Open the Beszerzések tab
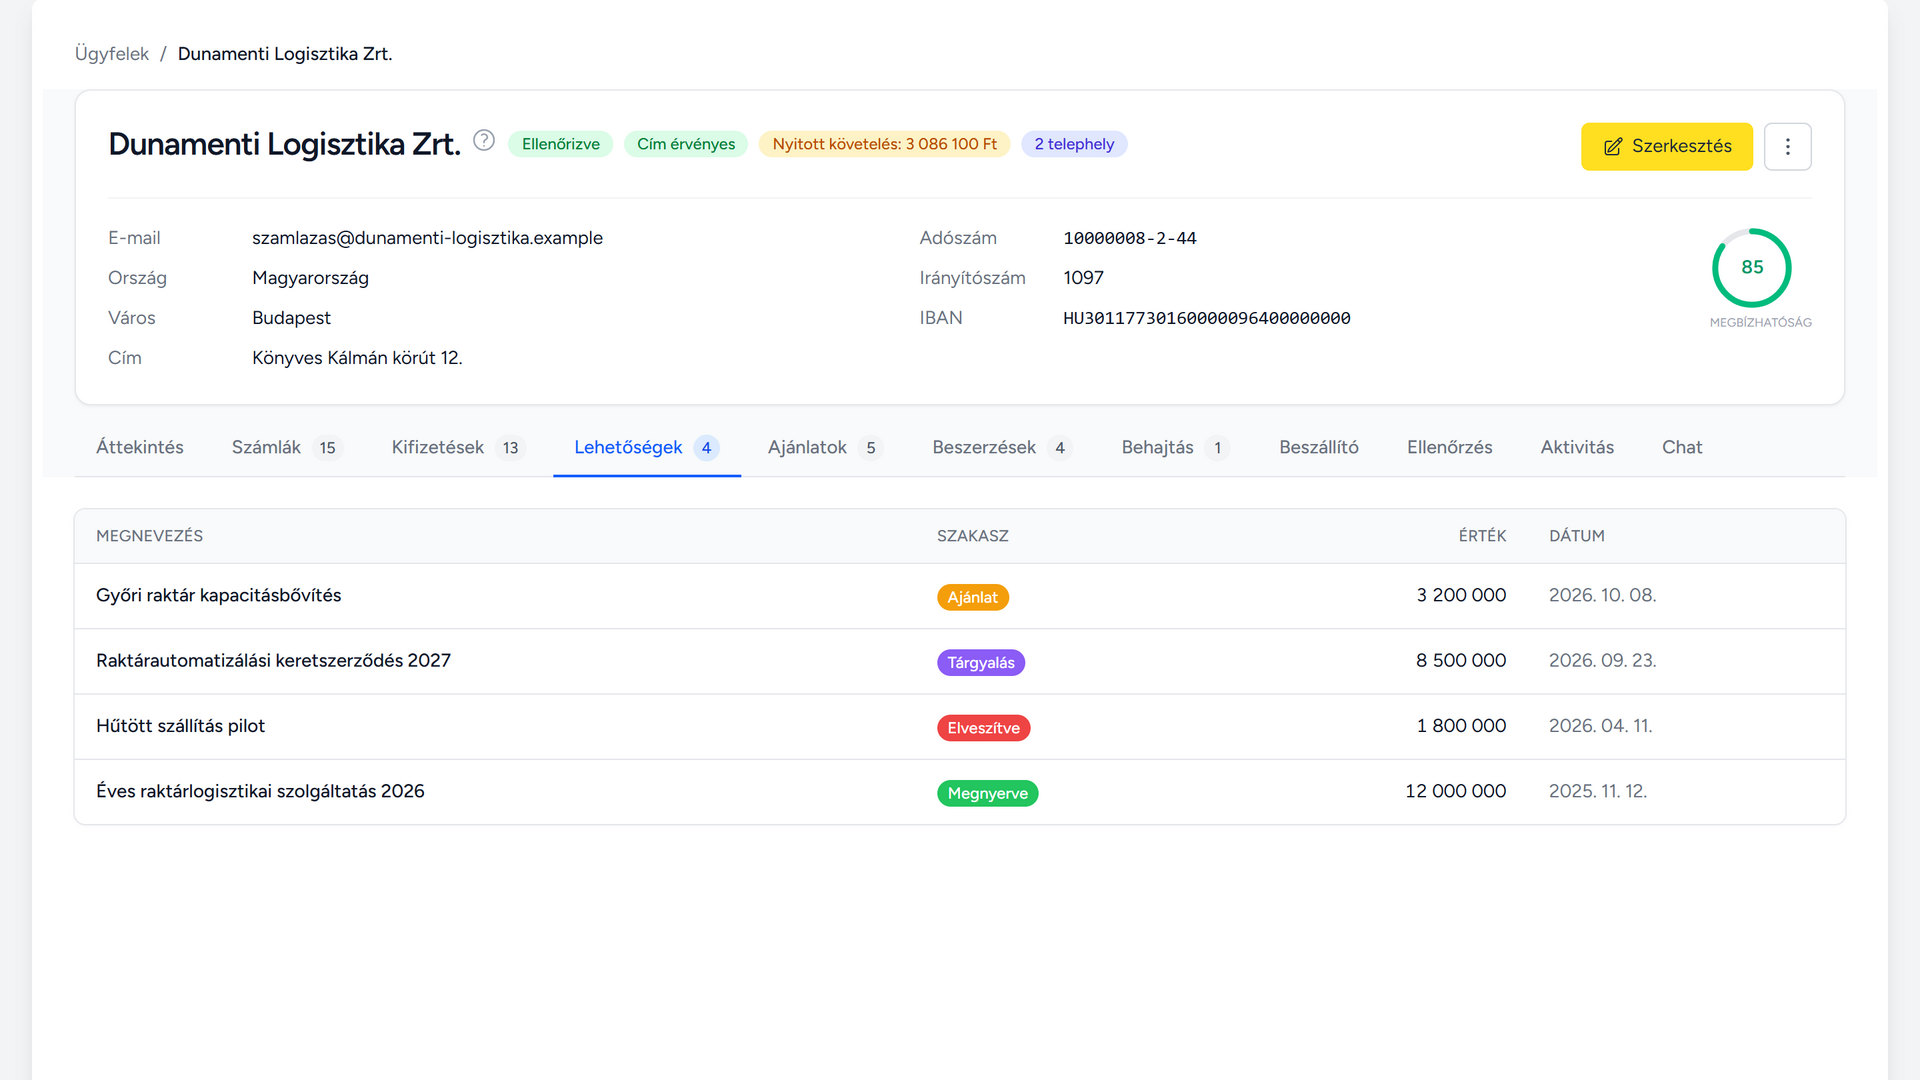 1003,448
